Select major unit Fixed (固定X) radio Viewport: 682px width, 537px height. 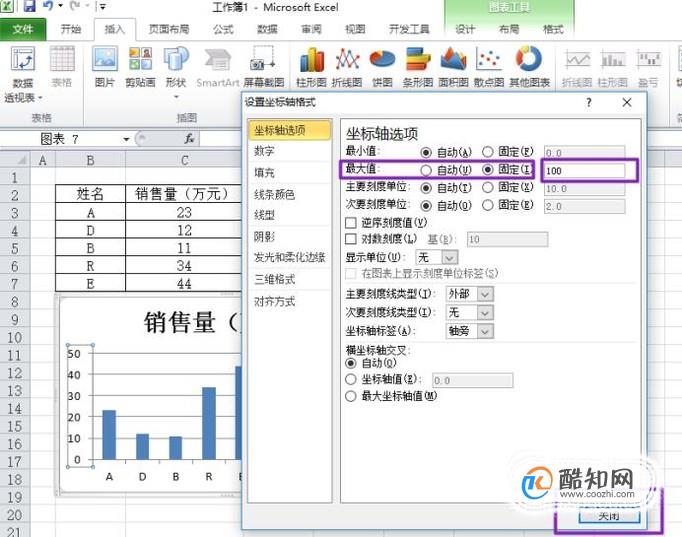click(488, 187)
